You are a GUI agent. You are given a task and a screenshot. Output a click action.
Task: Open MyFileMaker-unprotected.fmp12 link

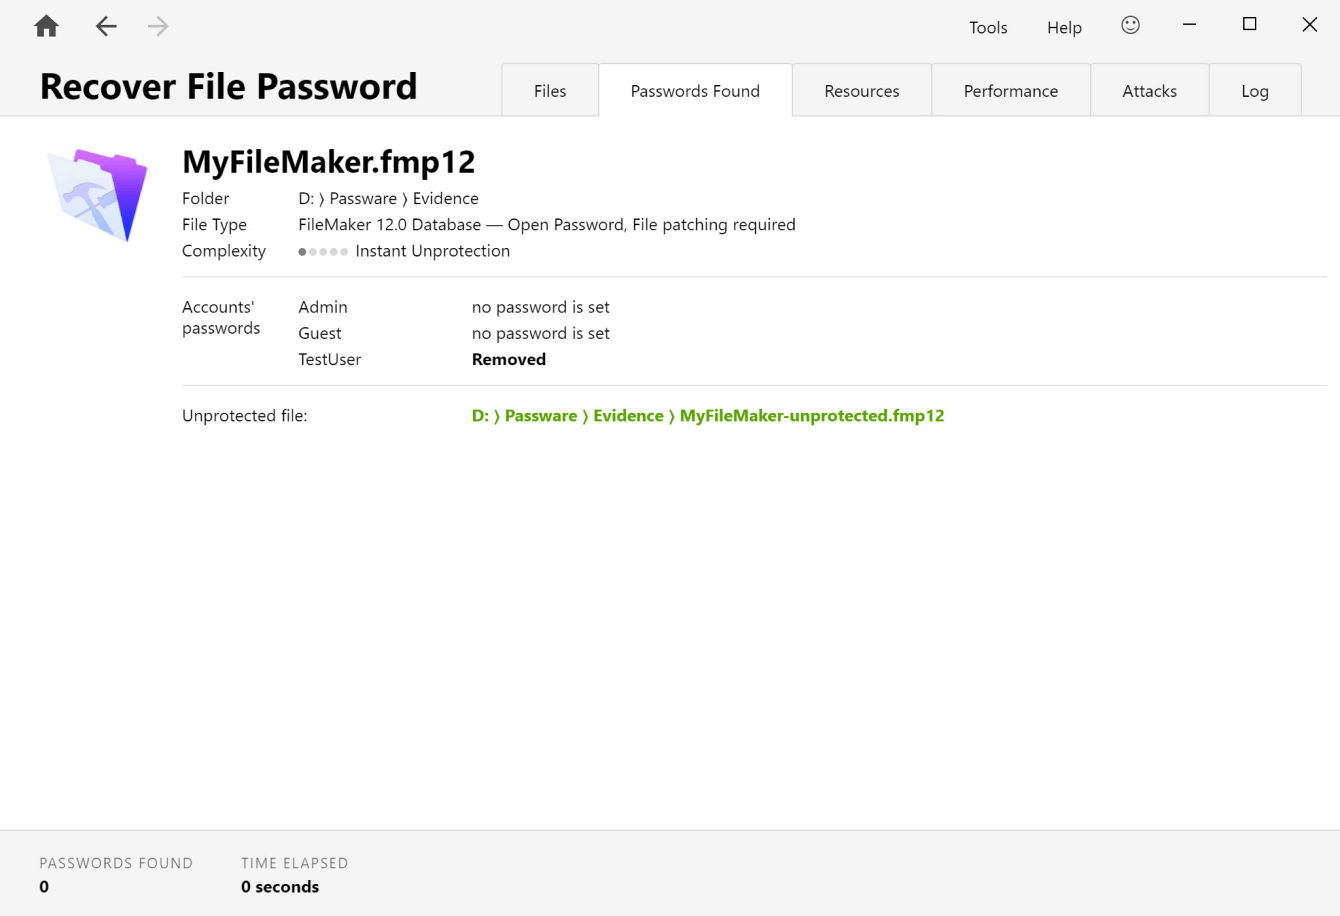point(811,416)
